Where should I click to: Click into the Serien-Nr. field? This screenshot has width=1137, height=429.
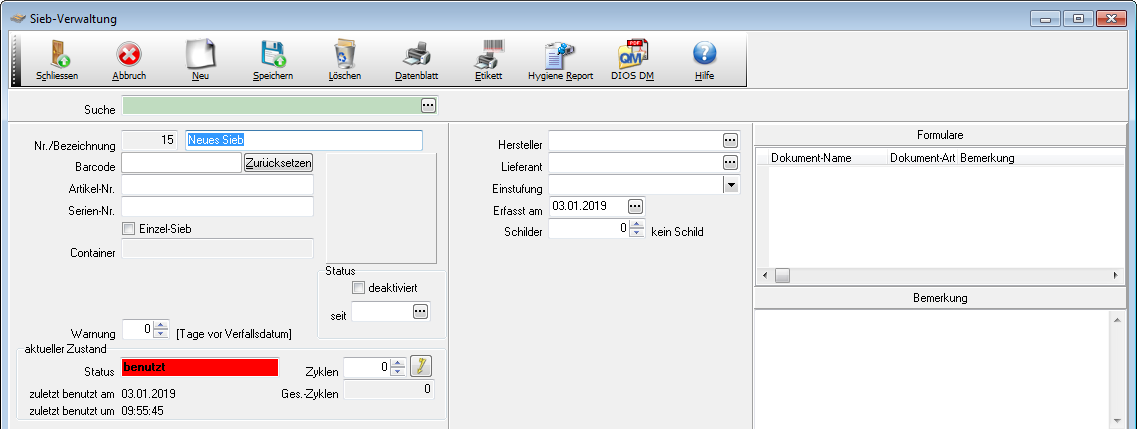218,207
